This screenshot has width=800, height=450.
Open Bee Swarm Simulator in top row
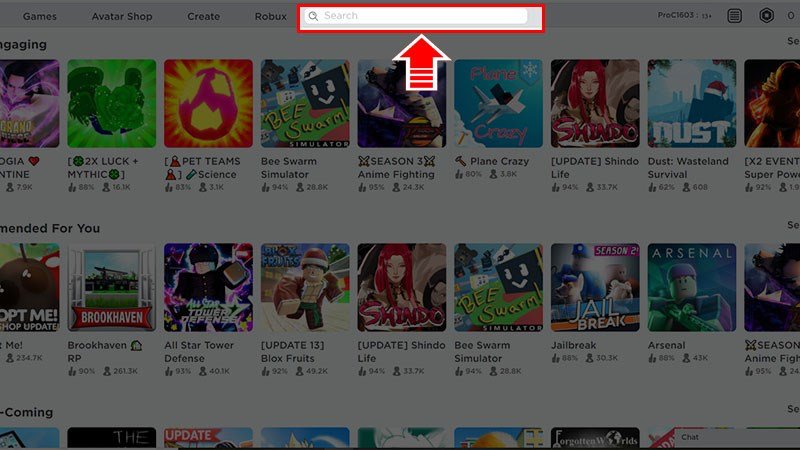point(305,104)
